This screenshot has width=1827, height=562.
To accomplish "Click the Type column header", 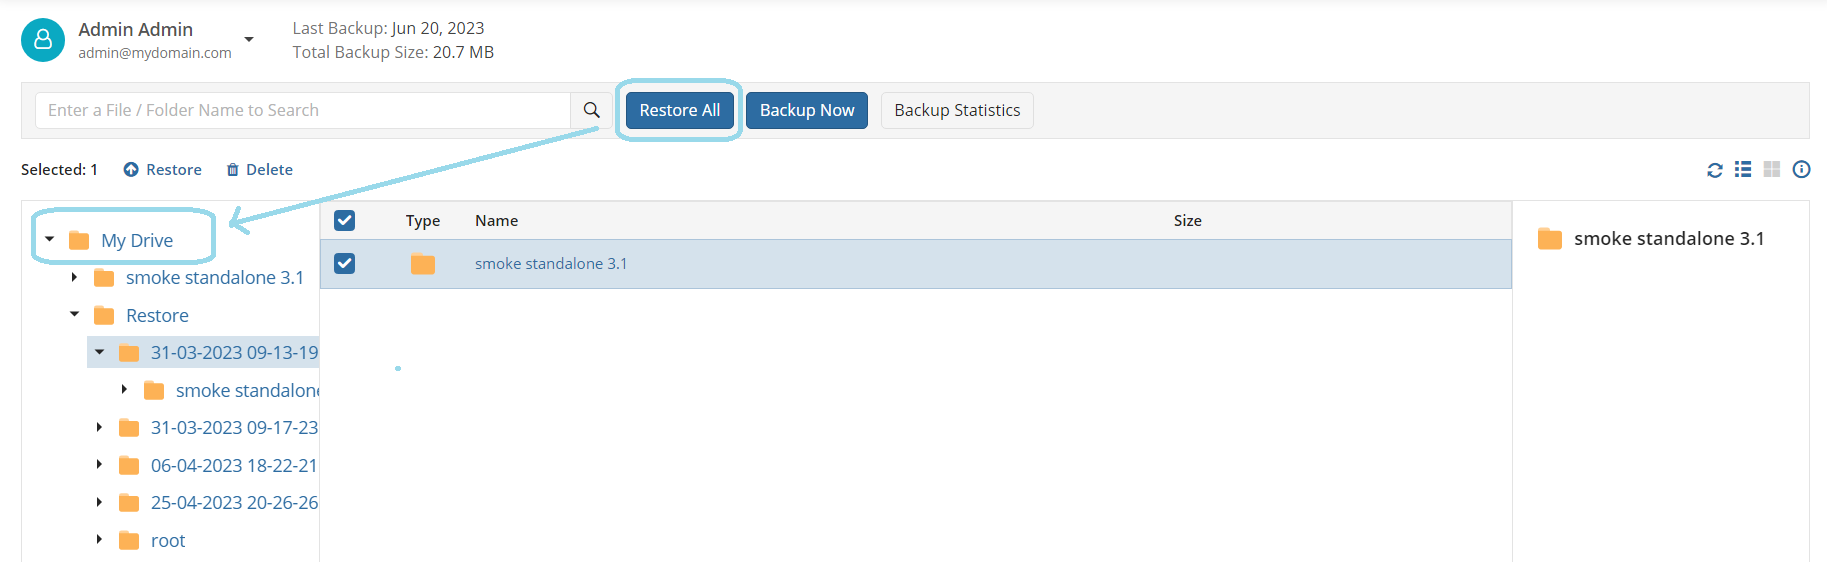I will 423,221.
